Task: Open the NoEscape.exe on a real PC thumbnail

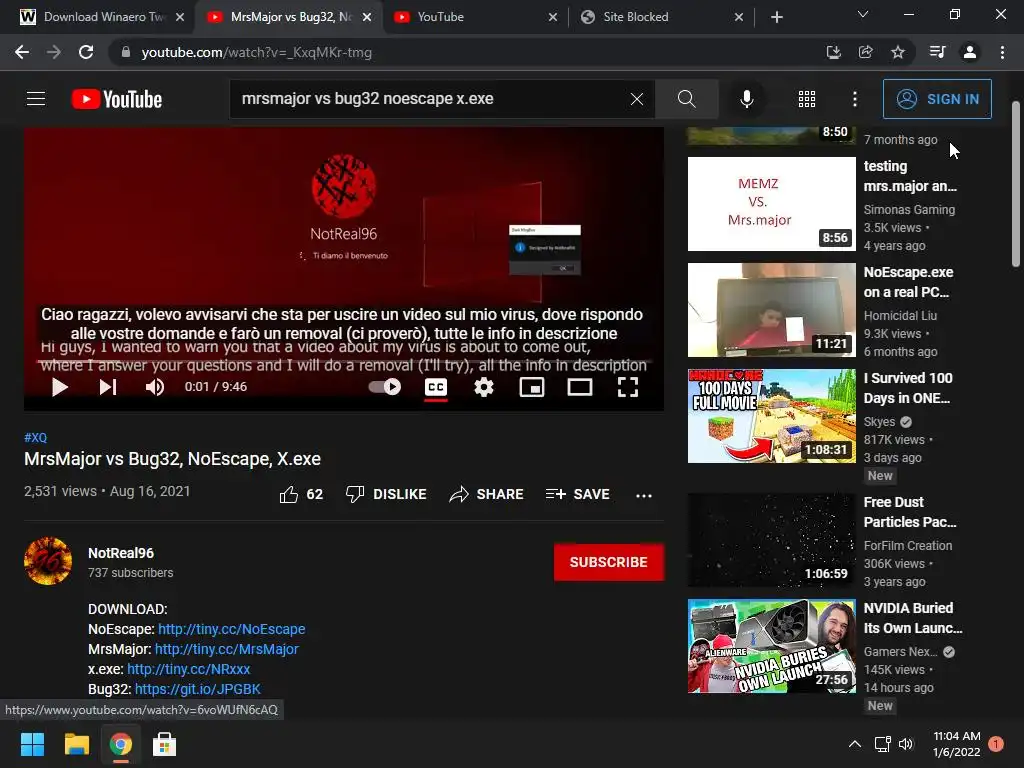Action: tap(771, 310)
